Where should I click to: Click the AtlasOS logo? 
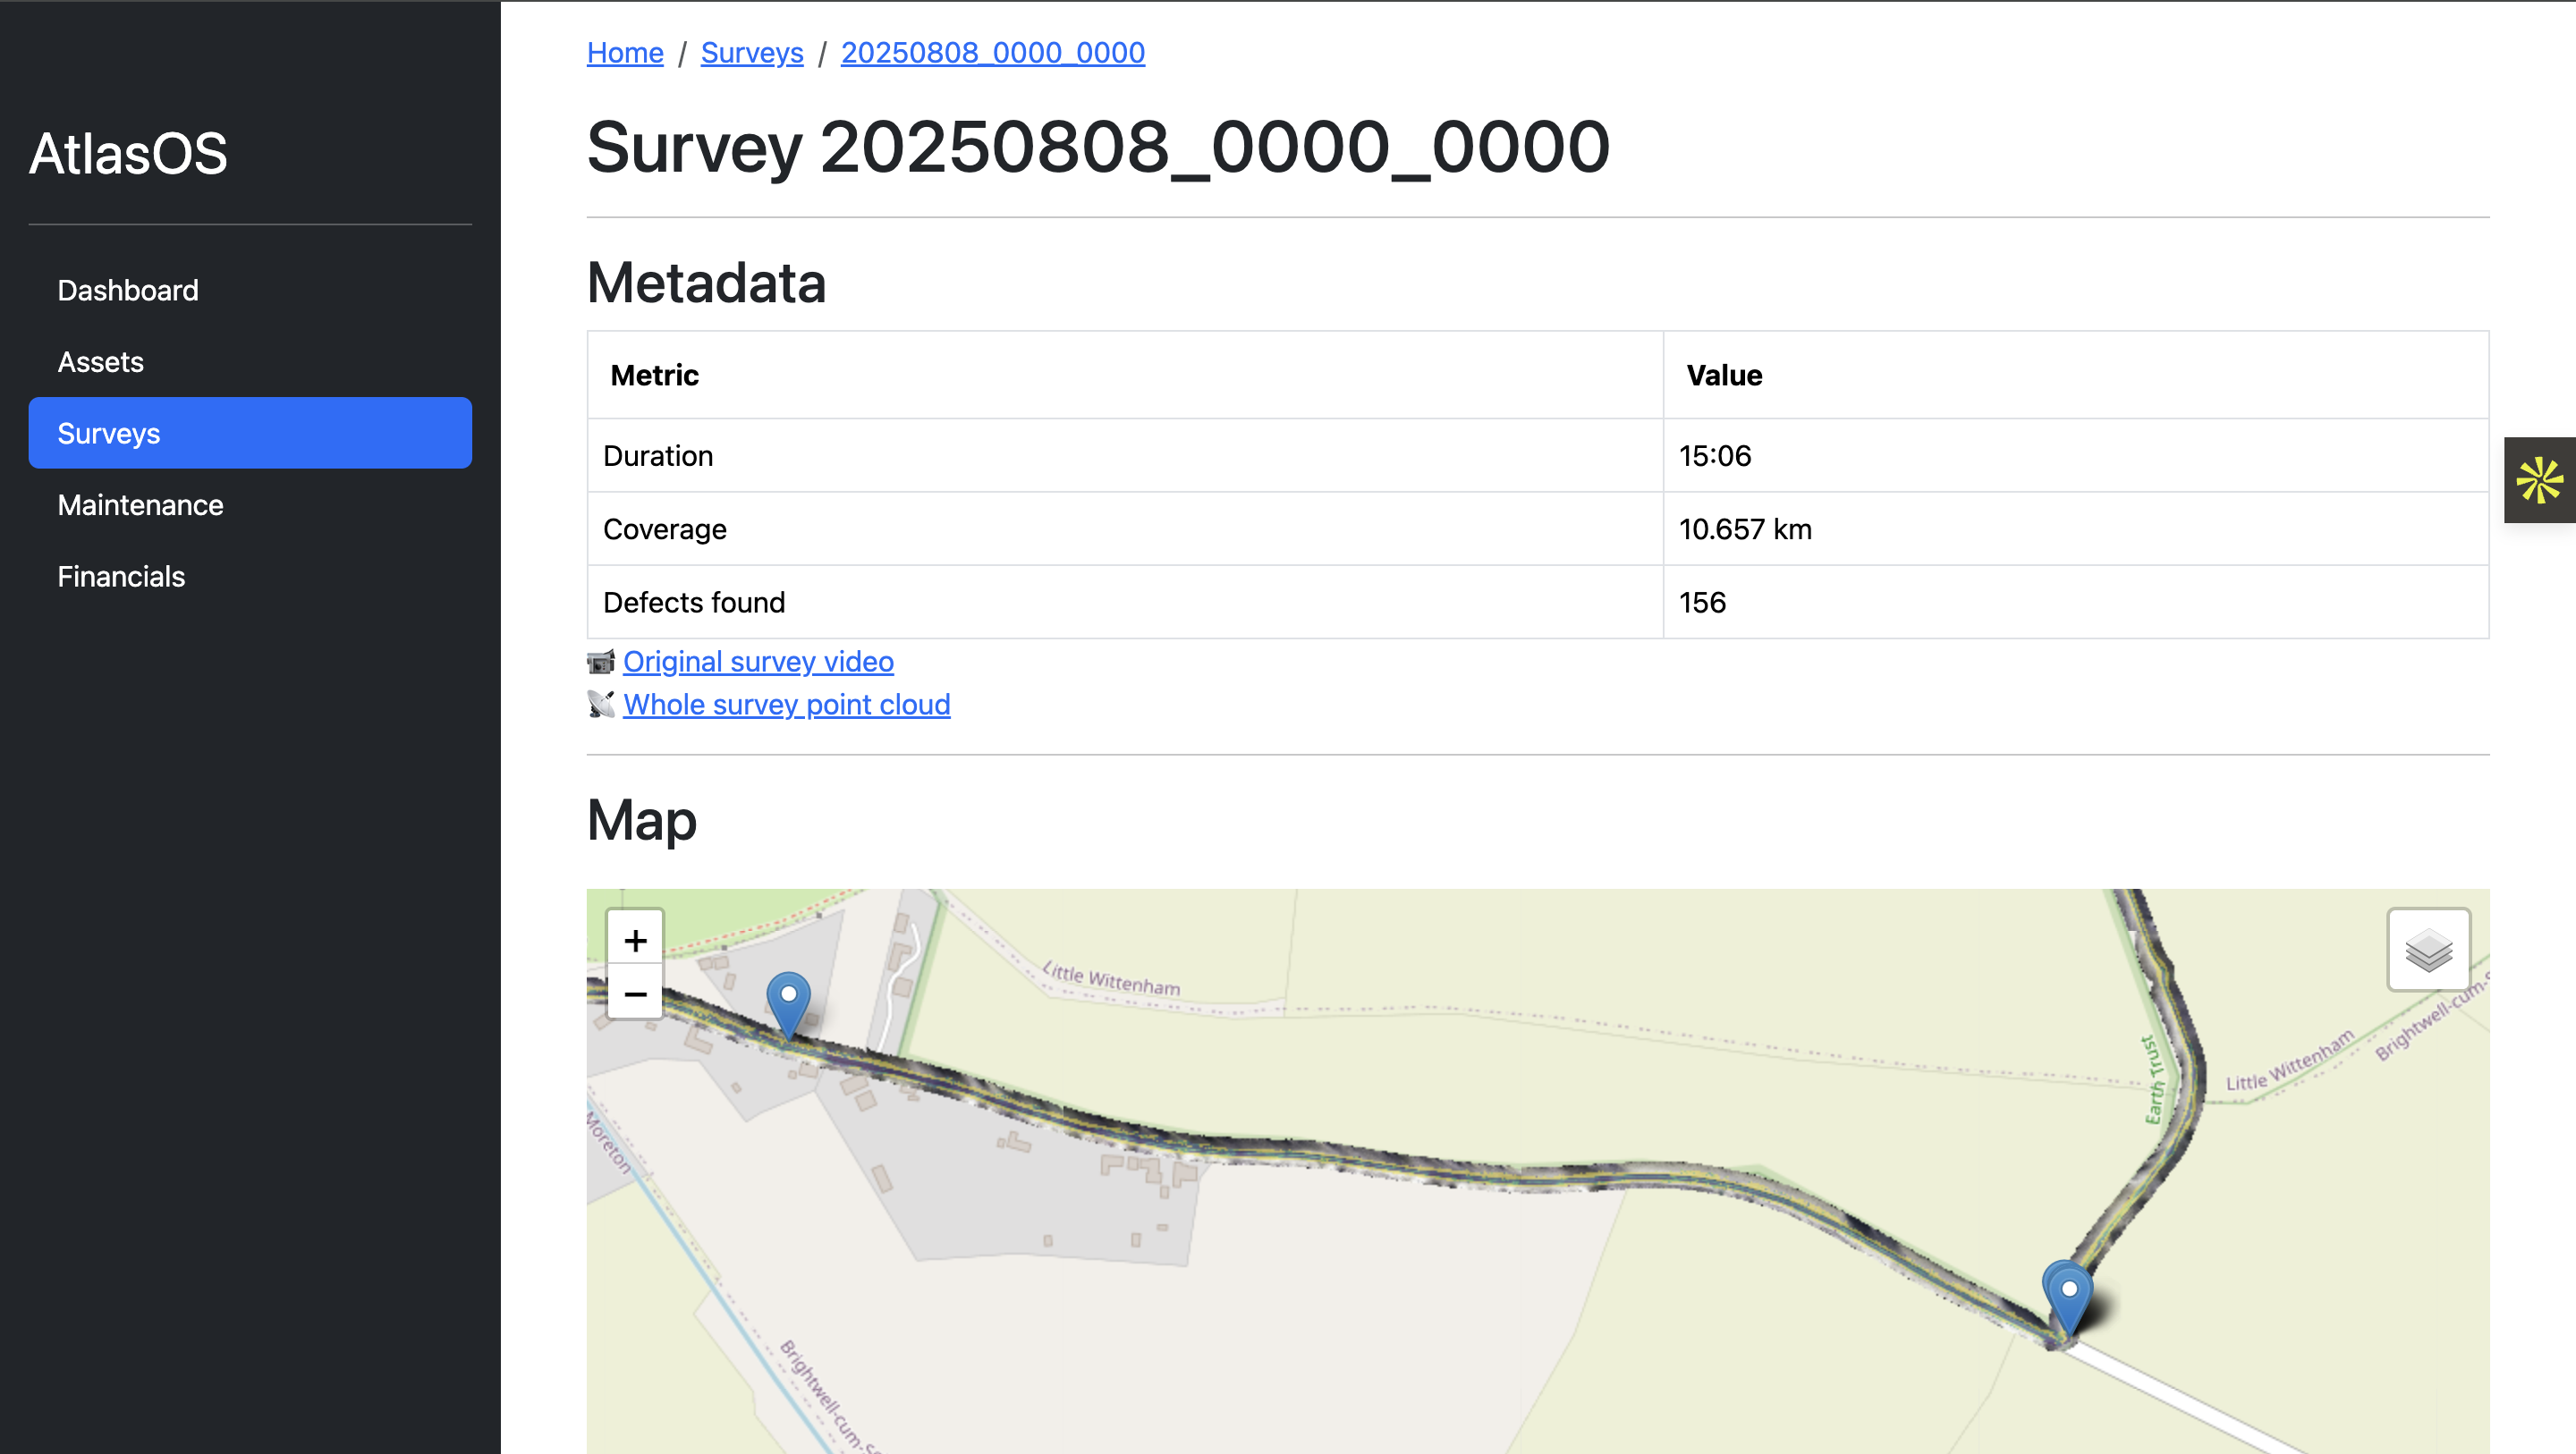click(x=128, y=153)
